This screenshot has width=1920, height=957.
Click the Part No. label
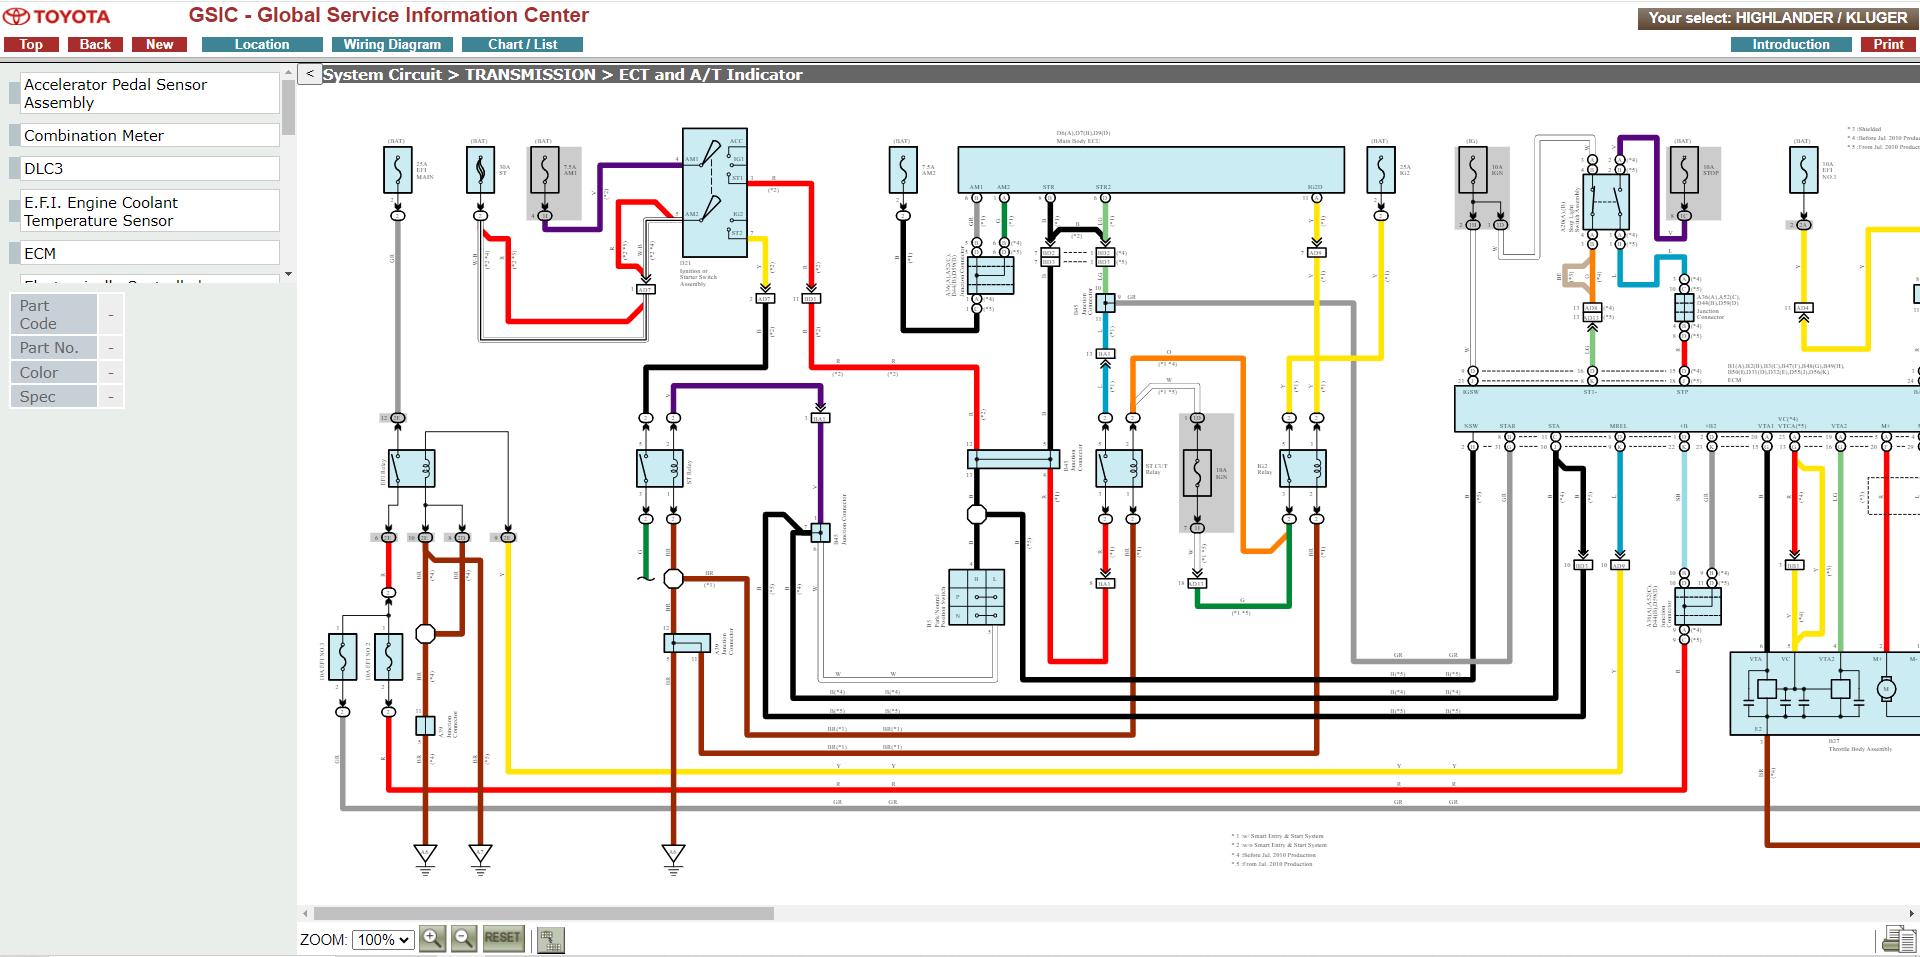pyautogui.click(x=54, y=347)
